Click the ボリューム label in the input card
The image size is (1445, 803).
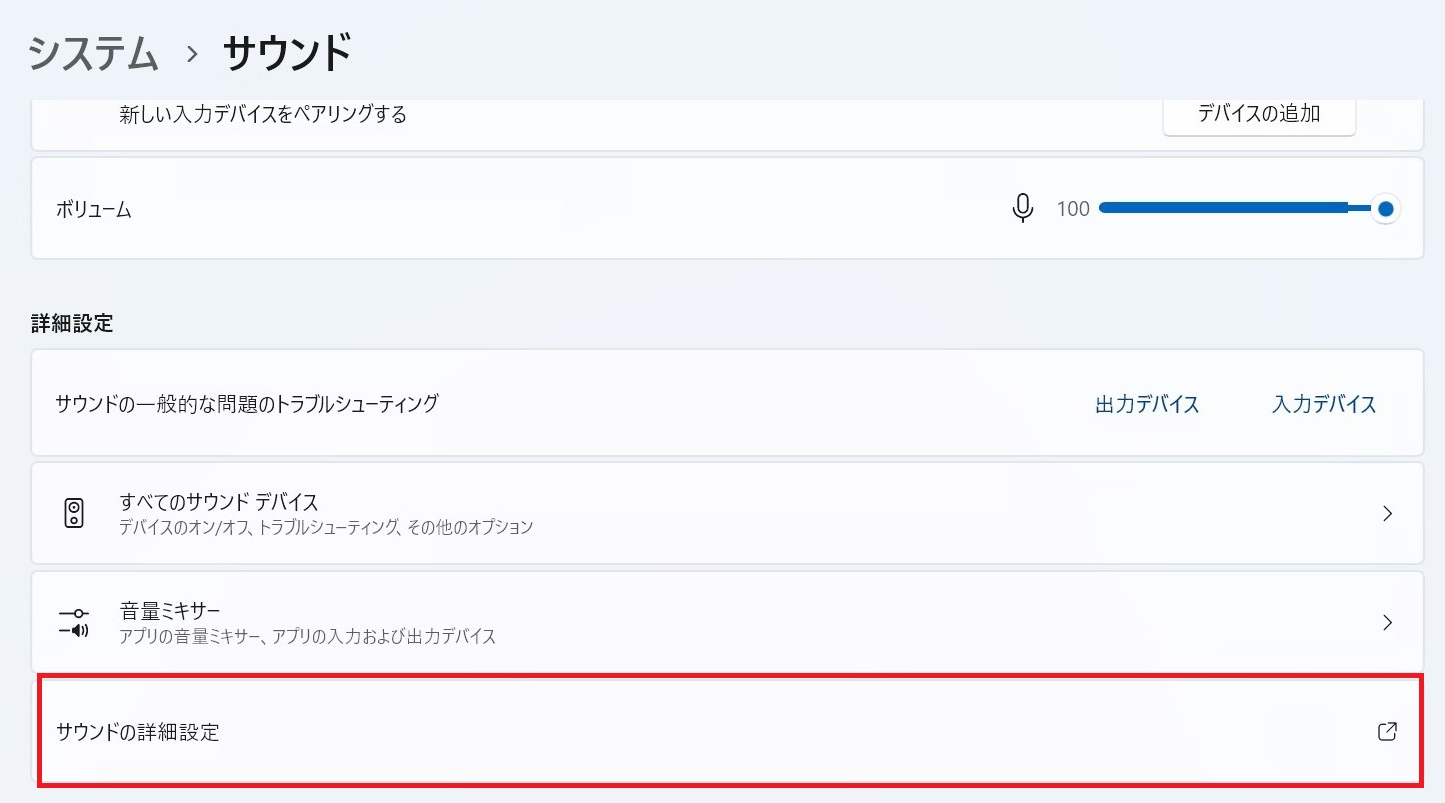point(94,210)
